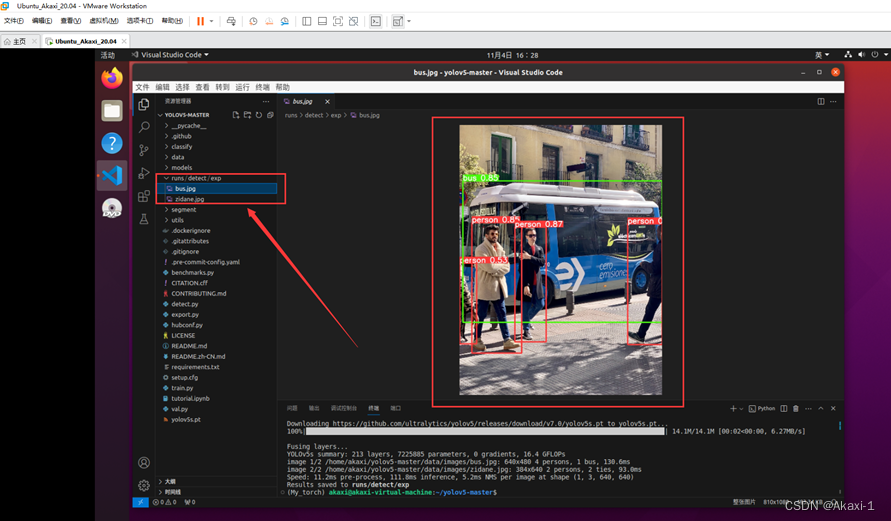Open terminal launch profile dropdown arrow
The height and width of the screenshot is (521, 891).
tap(741, 409)
